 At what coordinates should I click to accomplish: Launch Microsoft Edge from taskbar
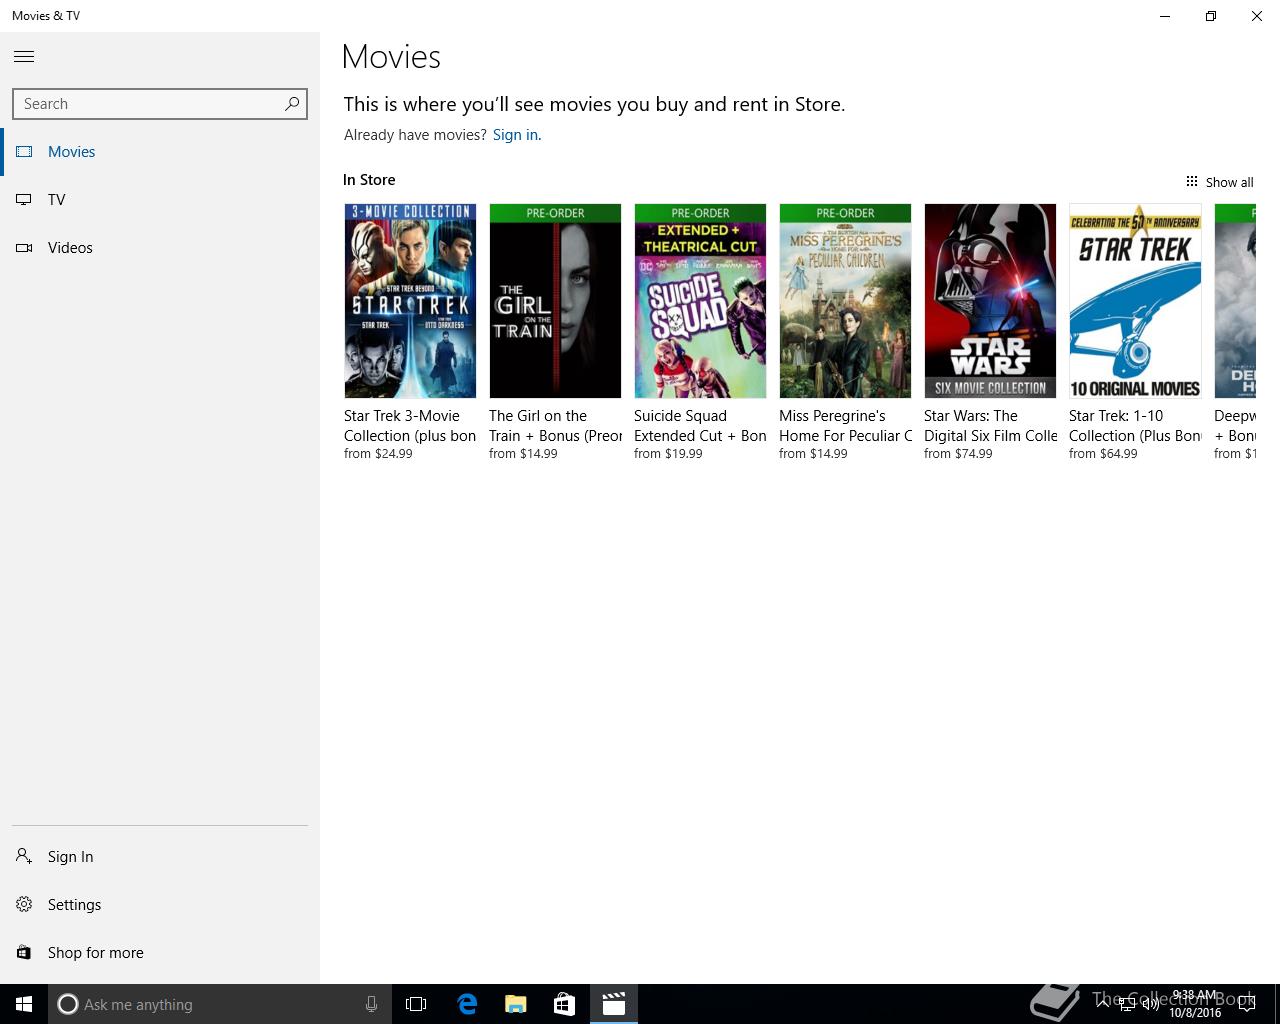(467, 1004)
